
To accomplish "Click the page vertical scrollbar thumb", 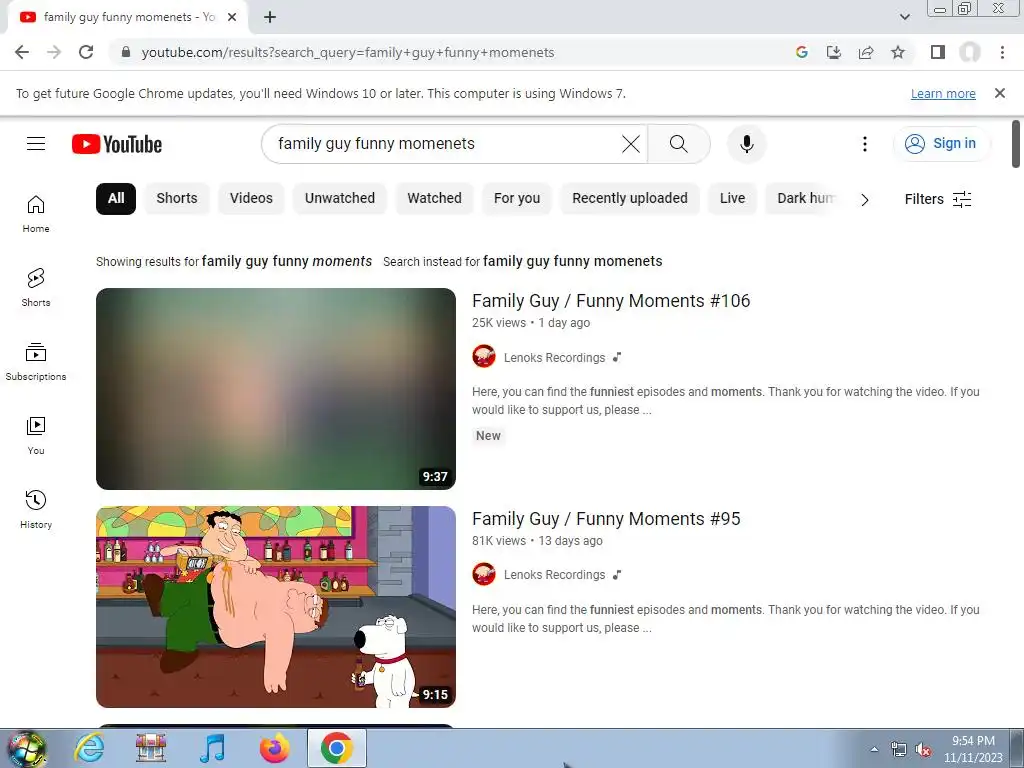I will [x=1016, y=144].
